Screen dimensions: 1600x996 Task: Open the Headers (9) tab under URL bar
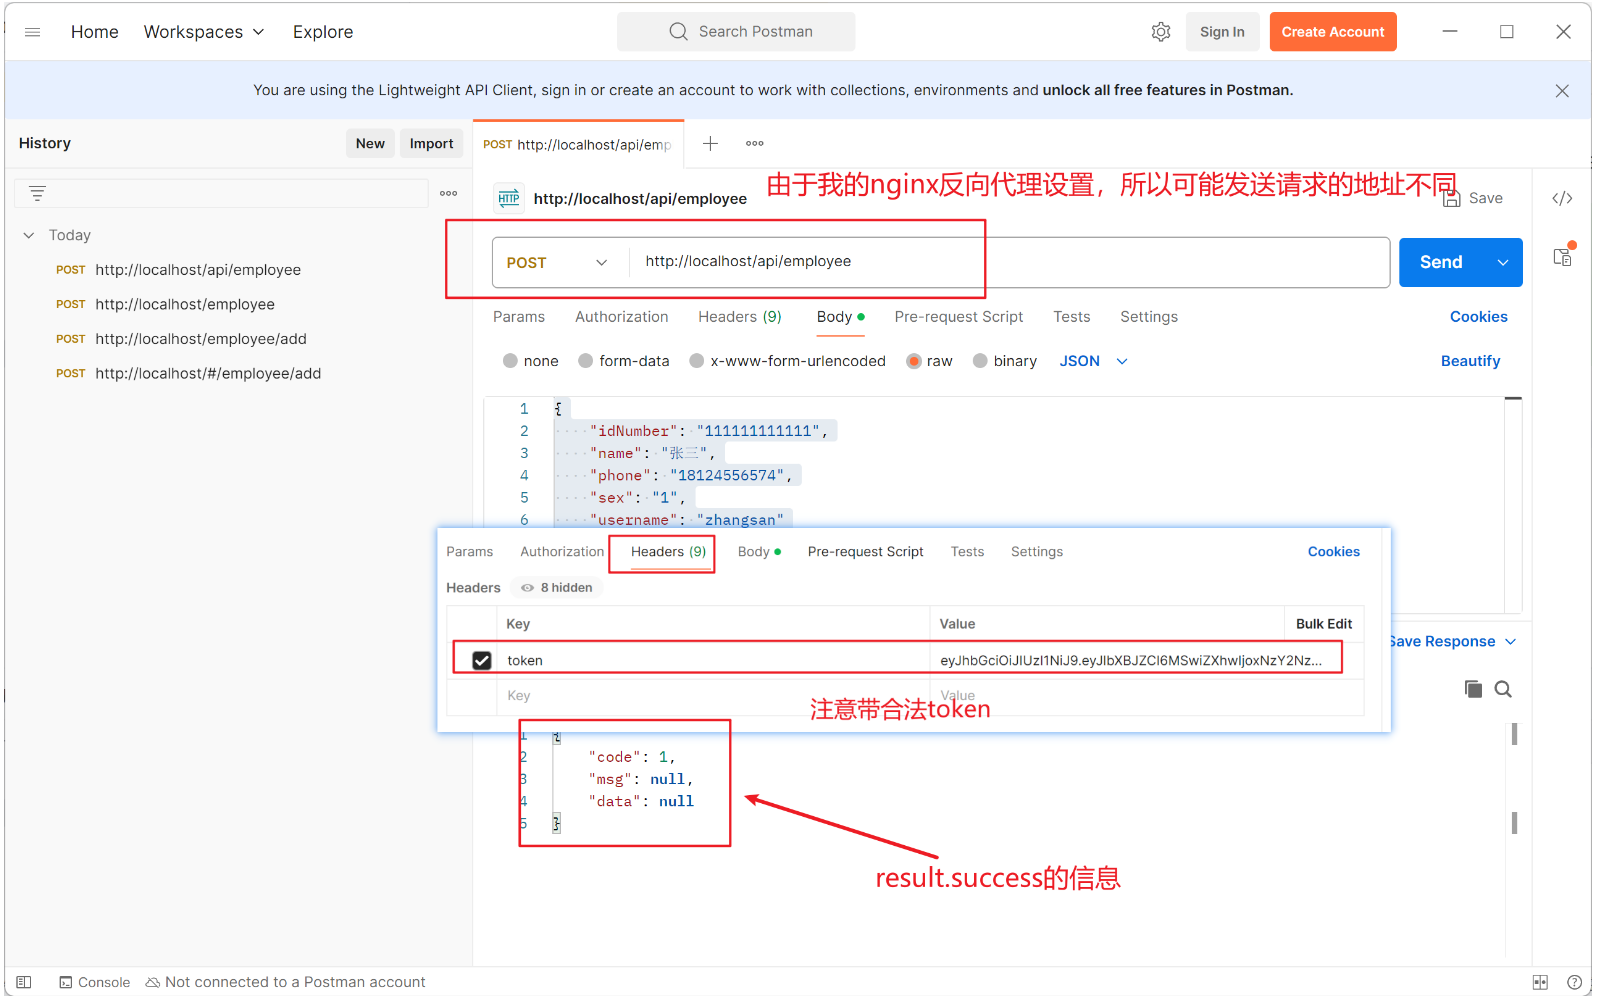(x=740, y=317)
